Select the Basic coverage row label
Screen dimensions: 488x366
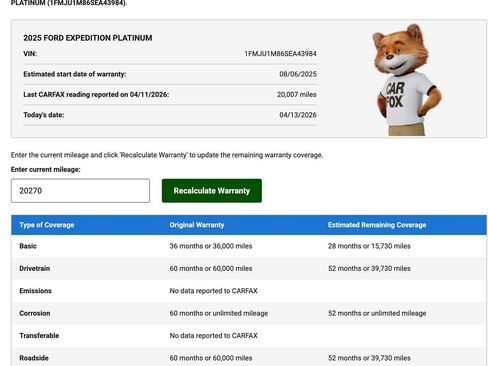coord(28,246)
